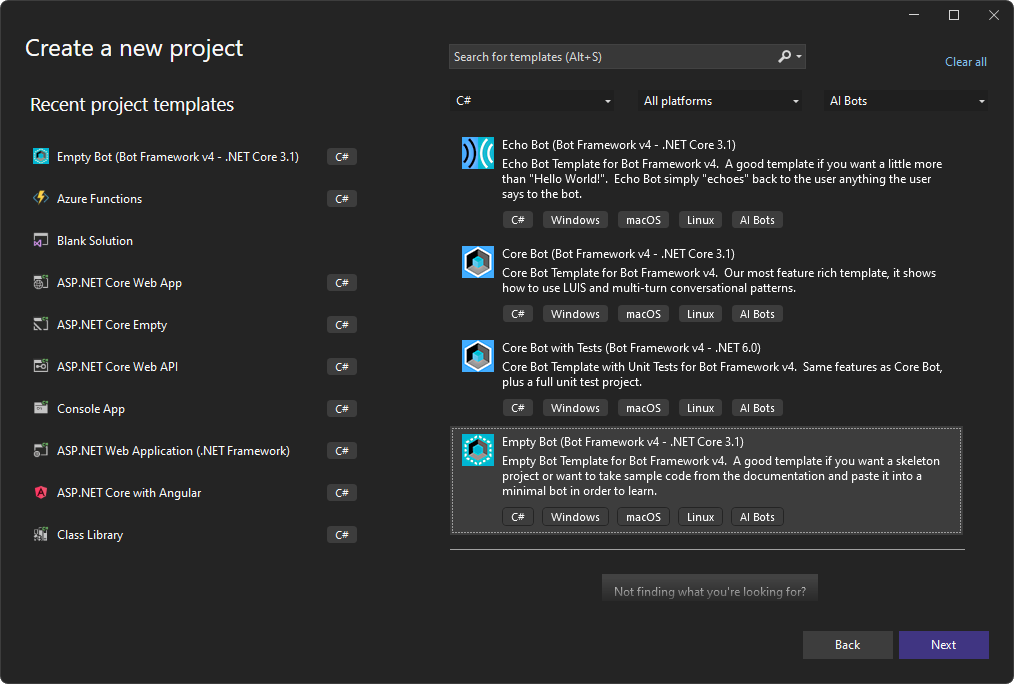Open the All platforms dropdown
Image resolution: width=1014 pixels, height=684 pixels.
pos(719,100)
